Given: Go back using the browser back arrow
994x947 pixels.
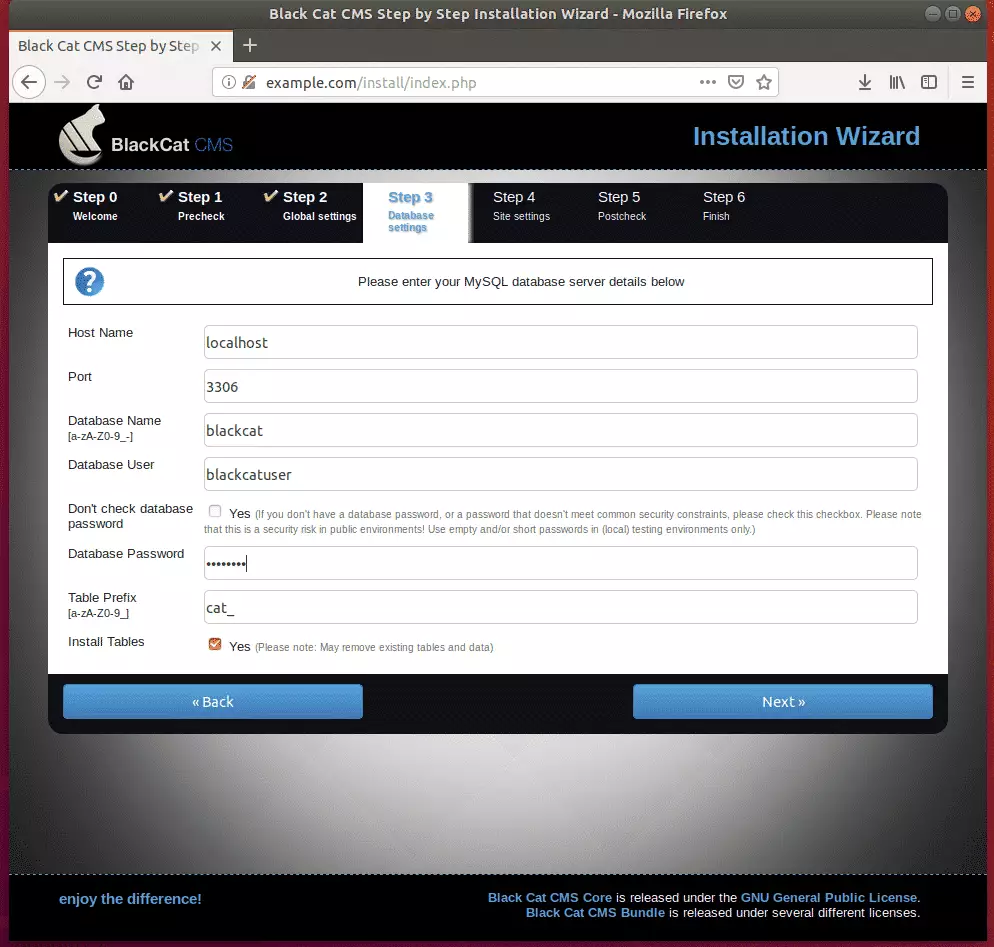Looking at the screenshot, I should [29, 82].
